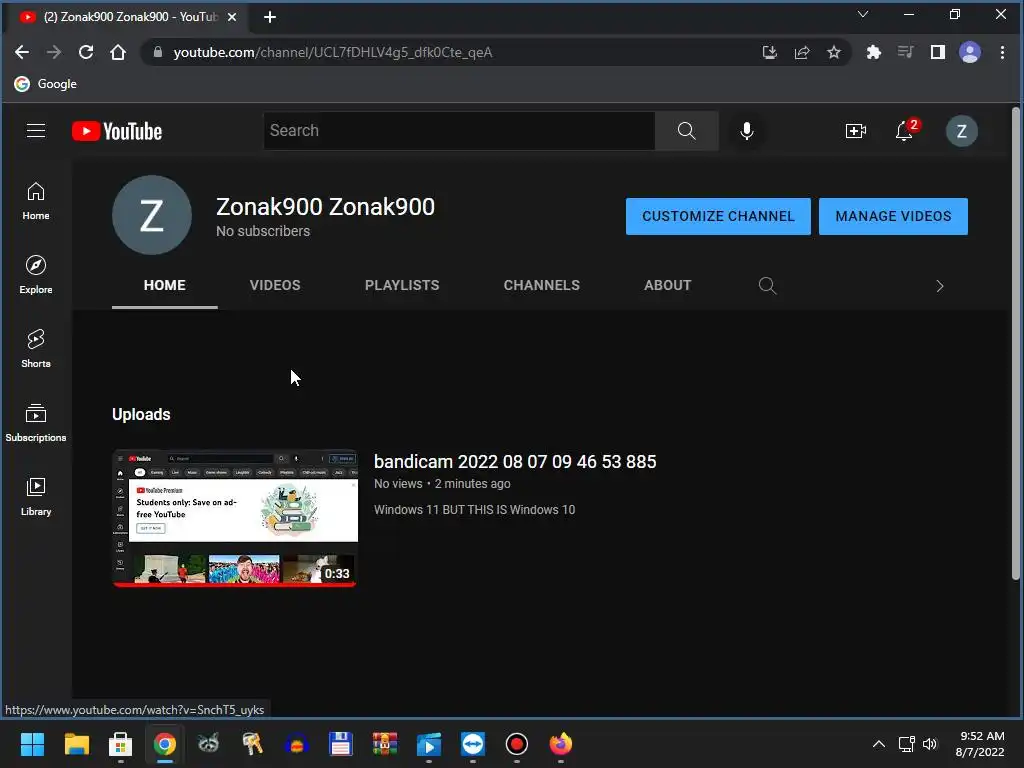The height and width of the screenshot is (768, 1024).
Task: Open Subscriptions in the sidebar
Action: pos(36,423)
